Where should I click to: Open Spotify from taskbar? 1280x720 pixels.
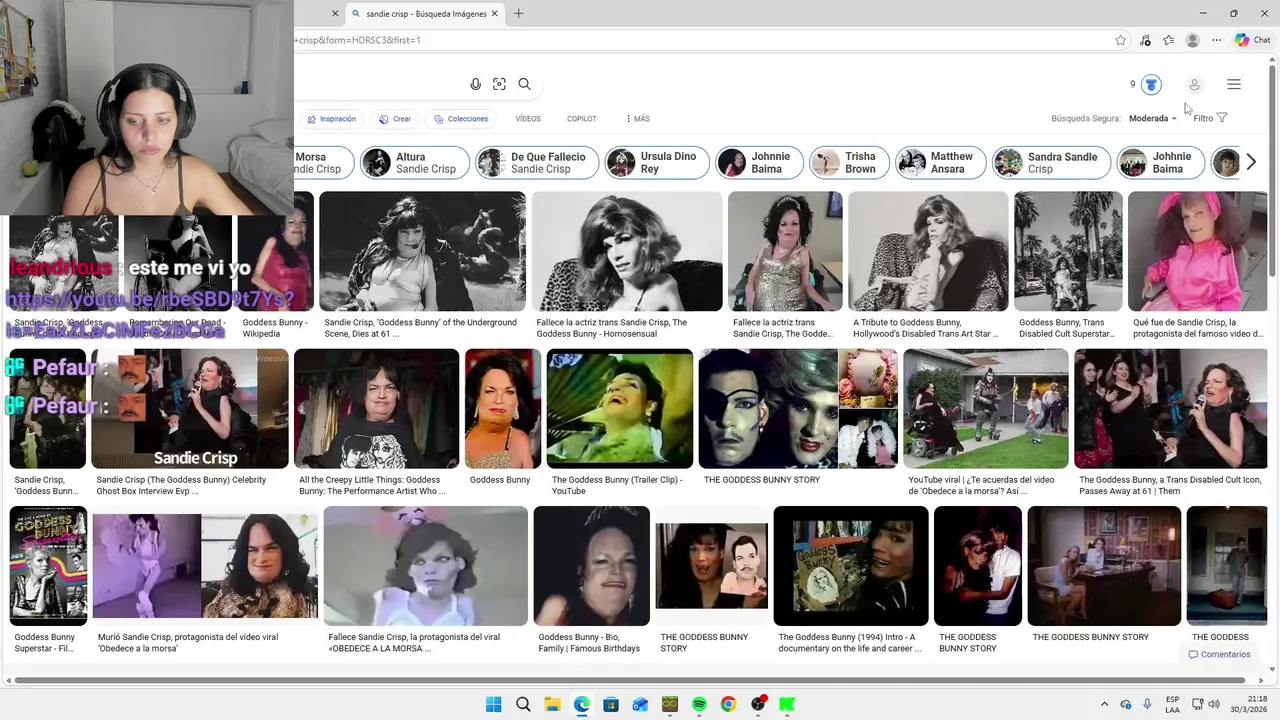click(699, 704)
